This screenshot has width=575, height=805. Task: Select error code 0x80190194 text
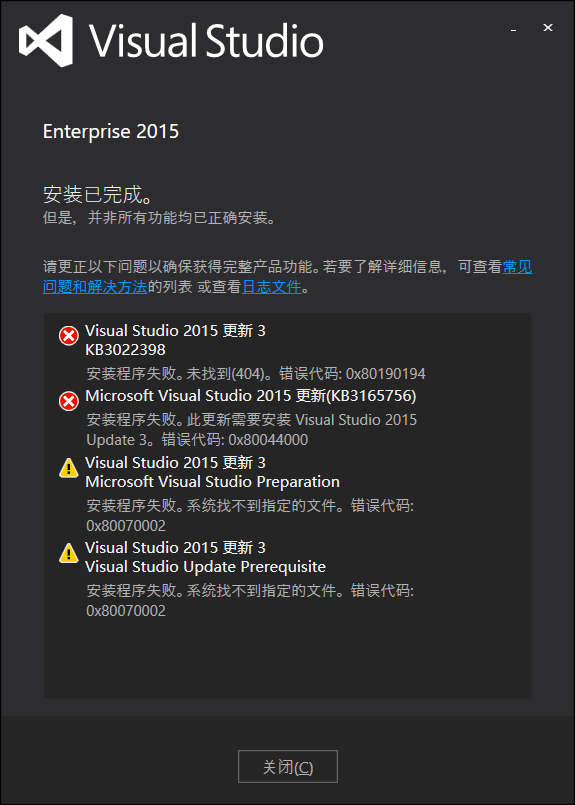[x=386, y=374]
